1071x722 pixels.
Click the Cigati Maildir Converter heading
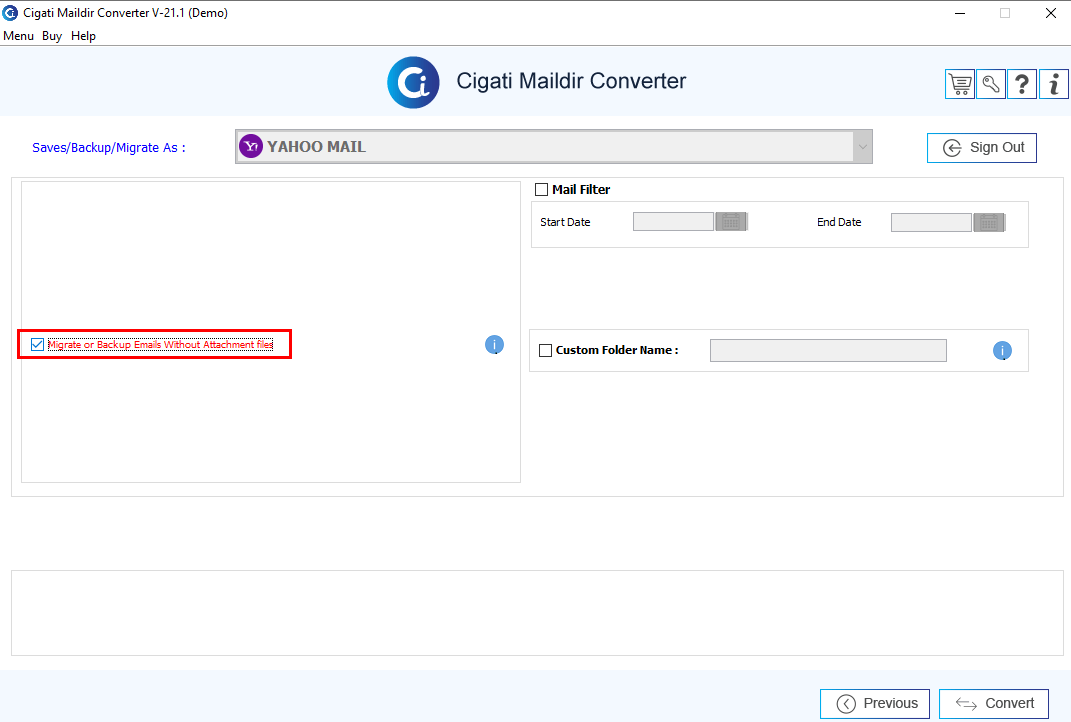pos(571,81)
